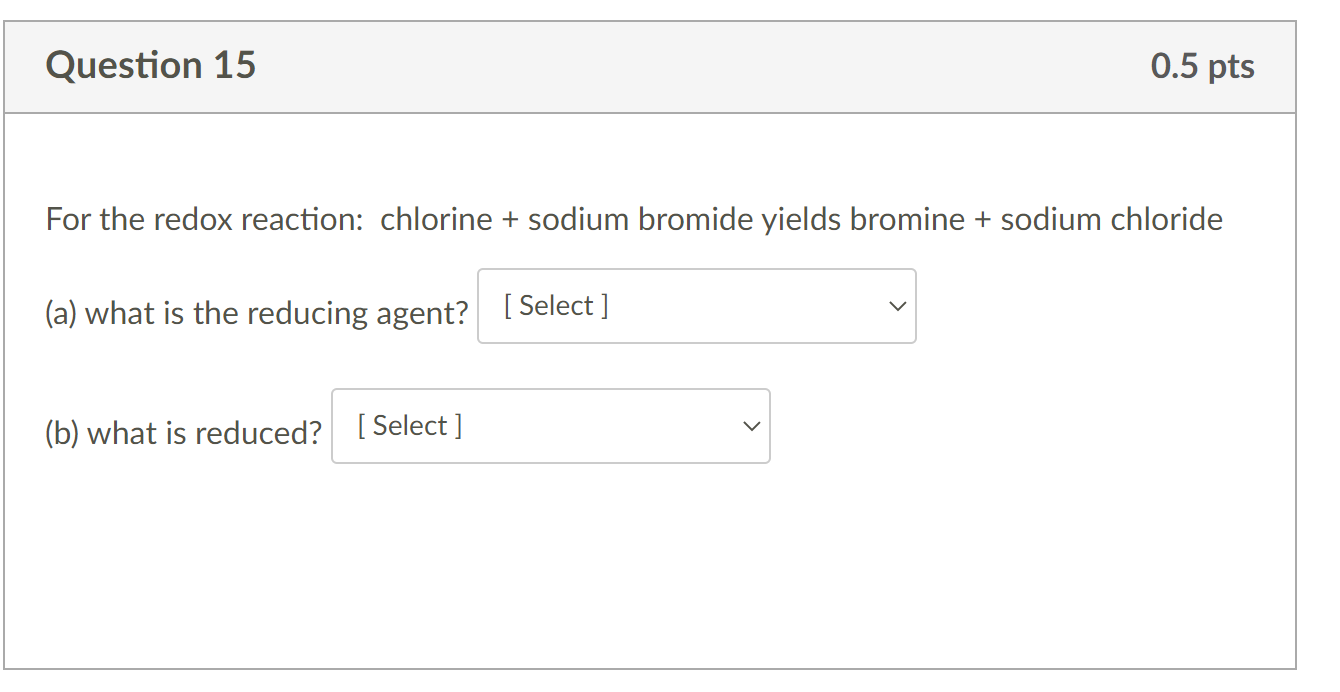
Task: Open the reducing agent dropdown
Action: pos(696,306)
